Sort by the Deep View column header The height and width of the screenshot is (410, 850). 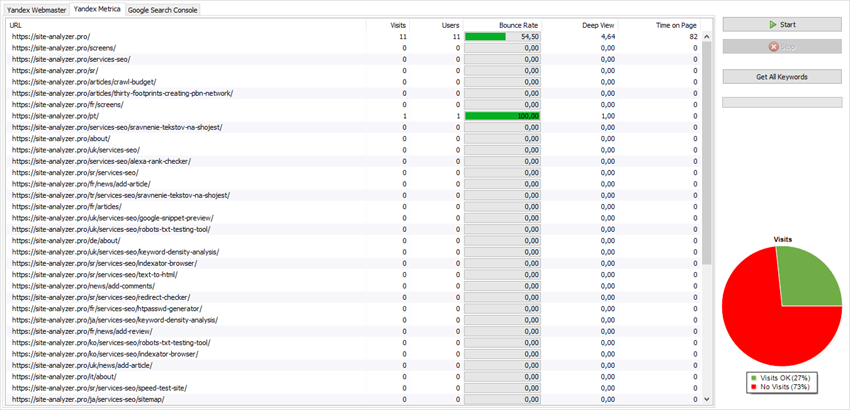(x=580, y=25)
